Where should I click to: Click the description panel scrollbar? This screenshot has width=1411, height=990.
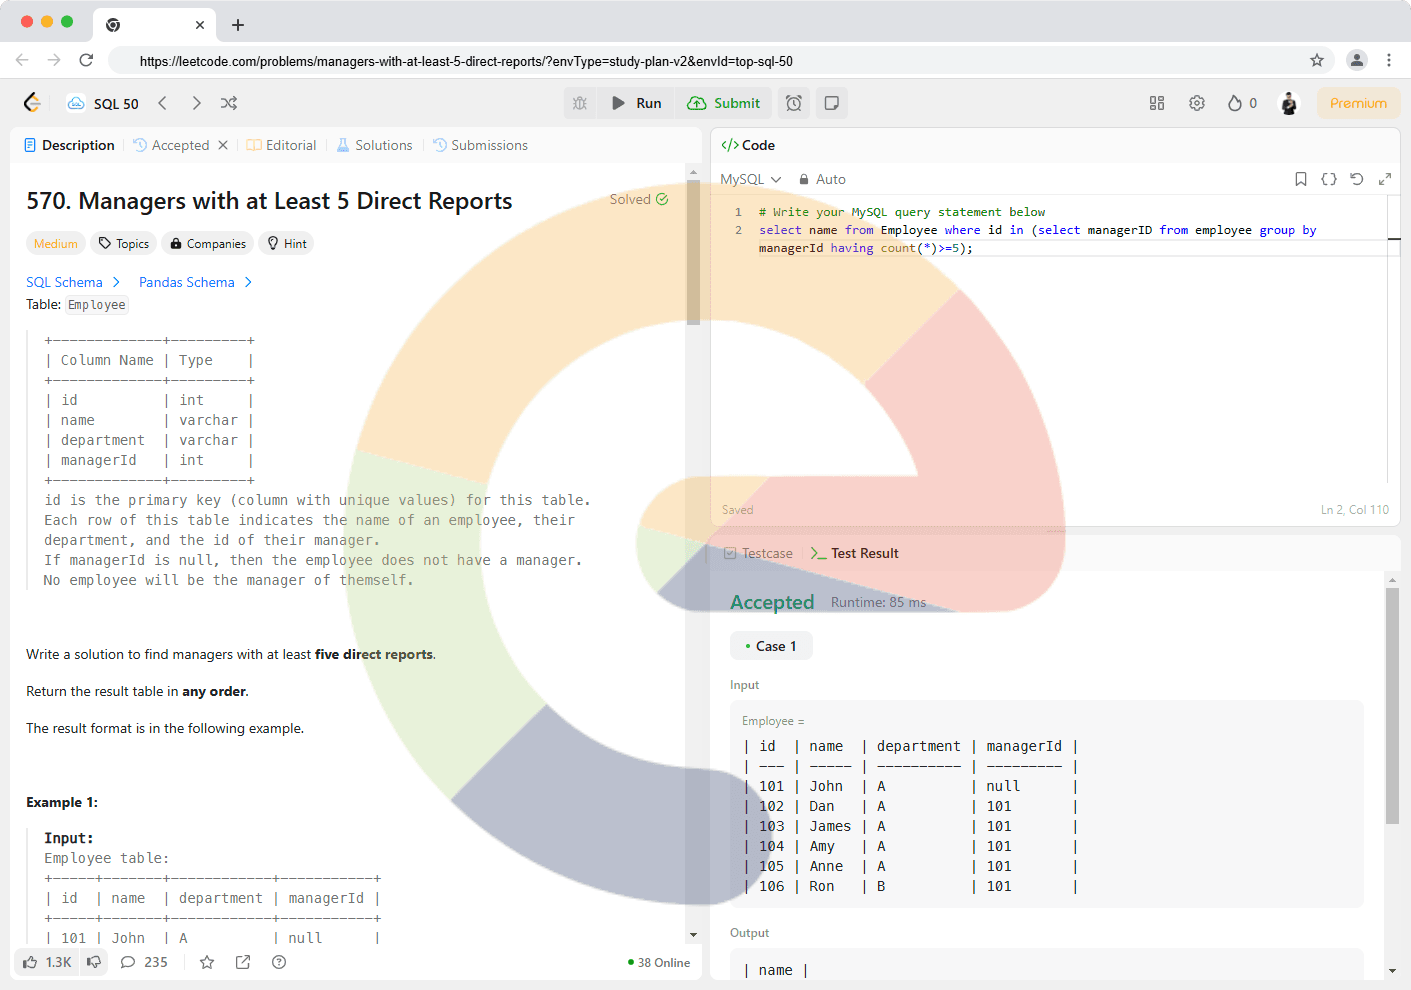click(x=693, y=252)
